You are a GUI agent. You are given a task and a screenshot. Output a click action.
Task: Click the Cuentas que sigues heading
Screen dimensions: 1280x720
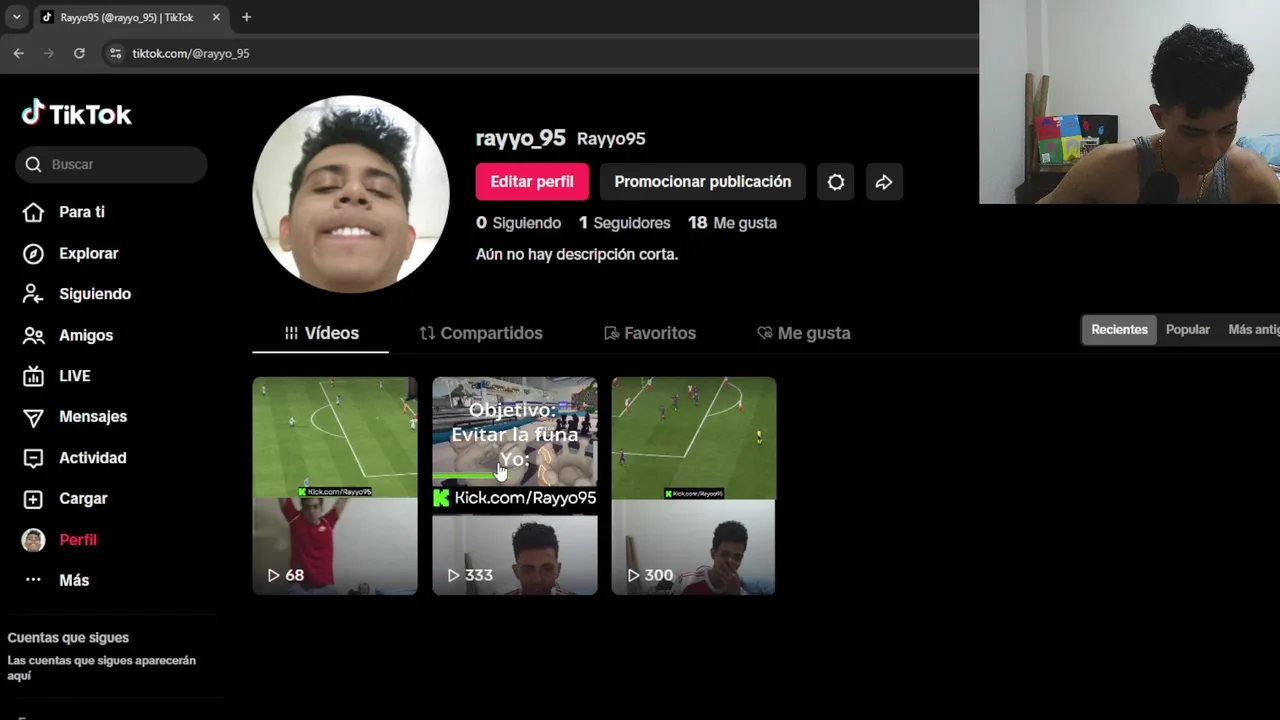[x=68, y=638]
